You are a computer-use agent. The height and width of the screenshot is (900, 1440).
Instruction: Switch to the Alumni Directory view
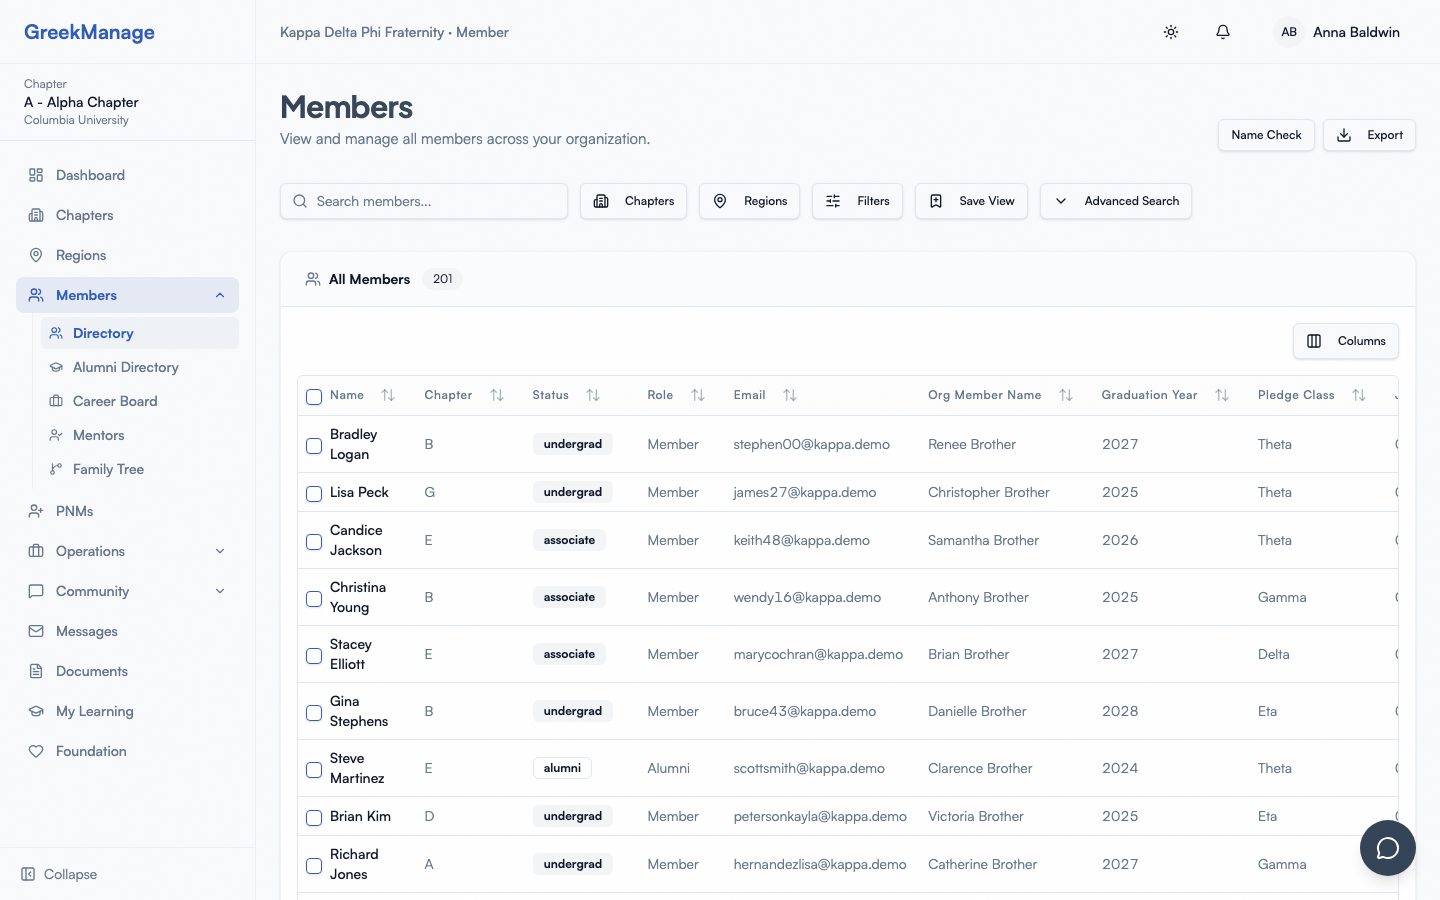point(124,367)
